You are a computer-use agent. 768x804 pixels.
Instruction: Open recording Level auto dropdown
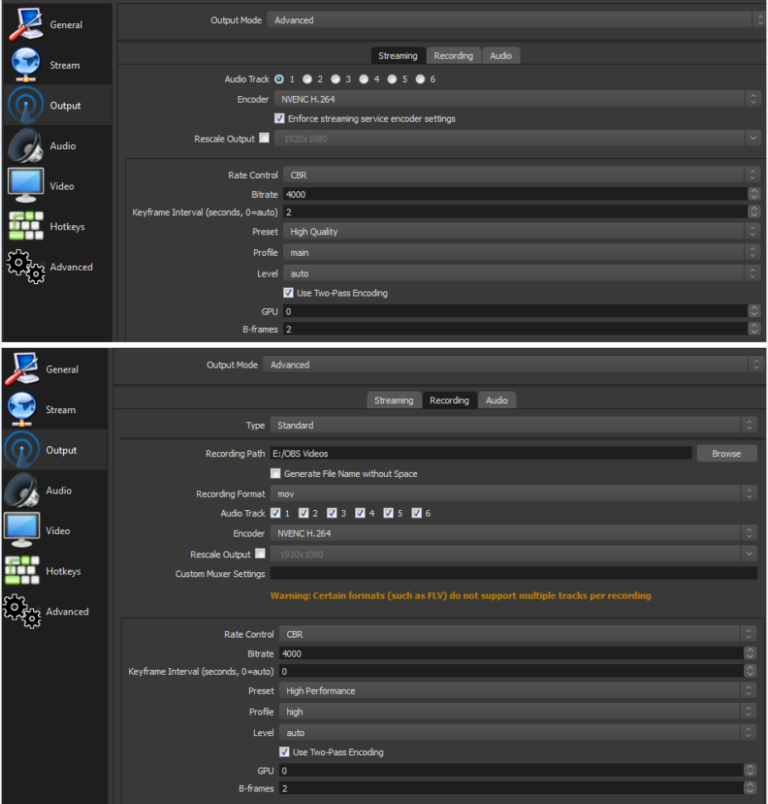tap(517, 733)
